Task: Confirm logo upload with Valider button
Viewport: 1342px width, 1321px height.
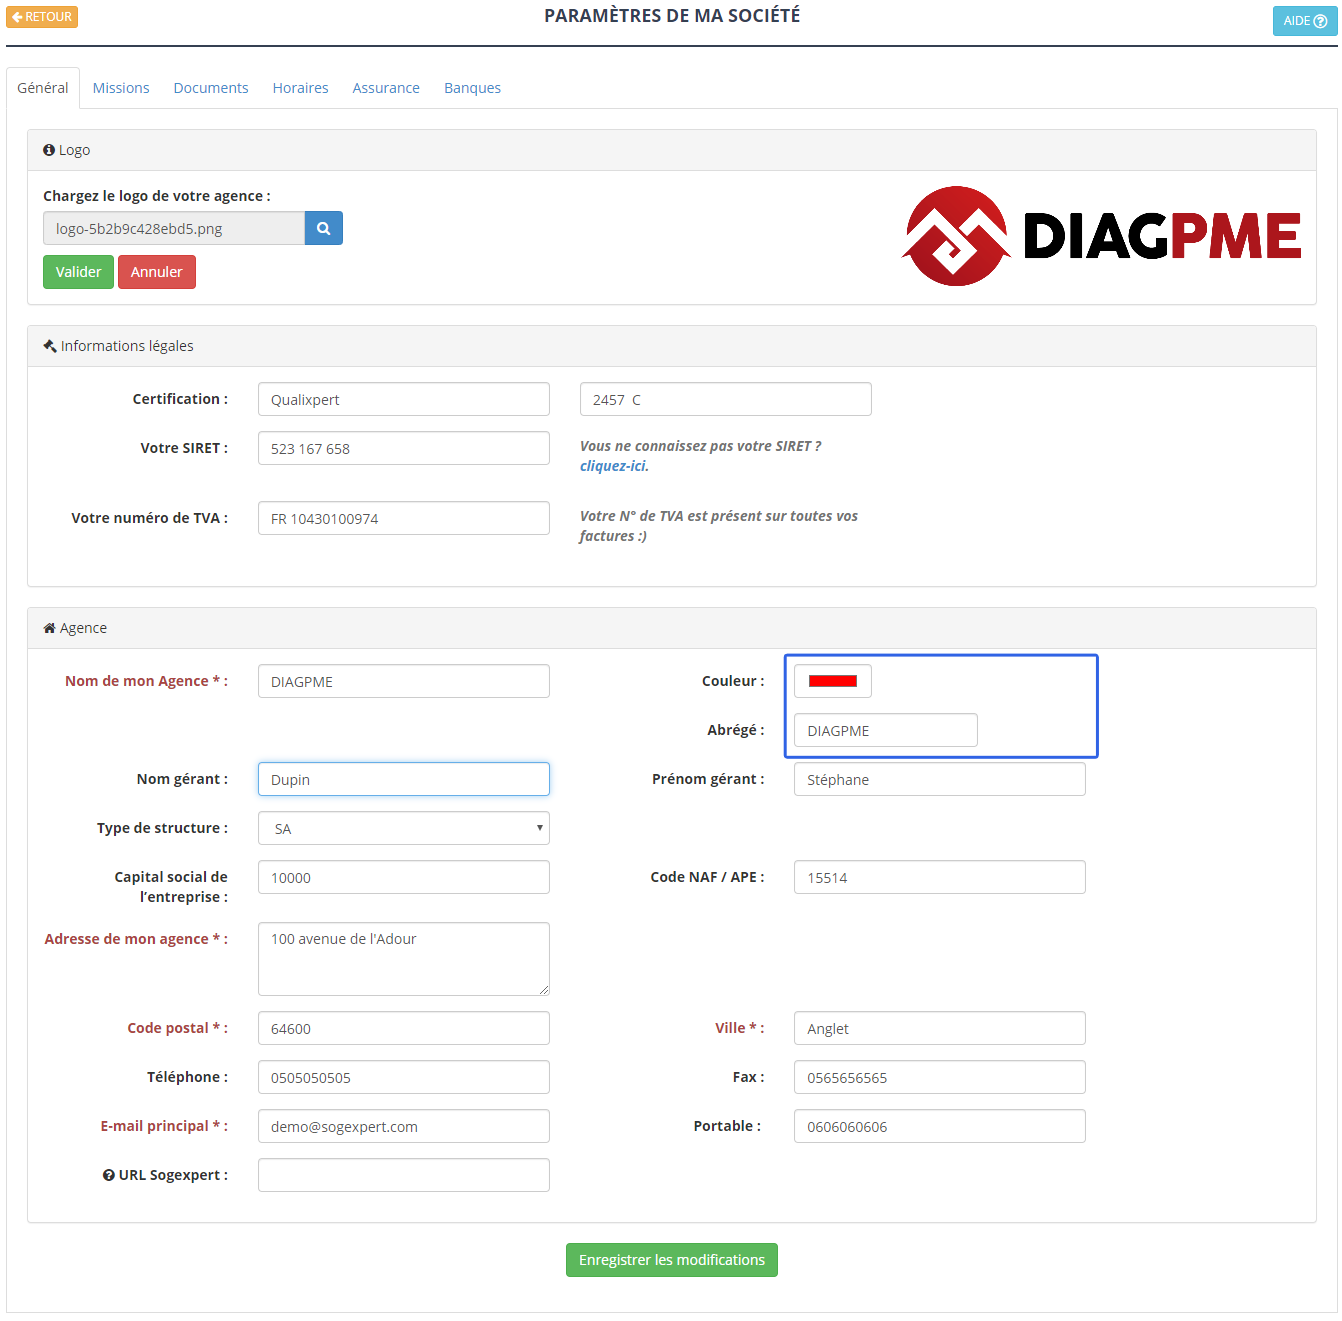Action: coord(78,272)
